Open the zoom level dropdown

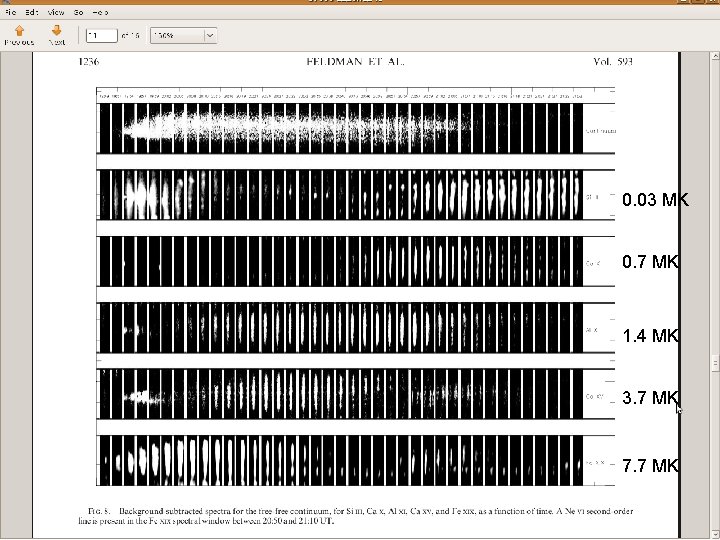click(184, 35)
